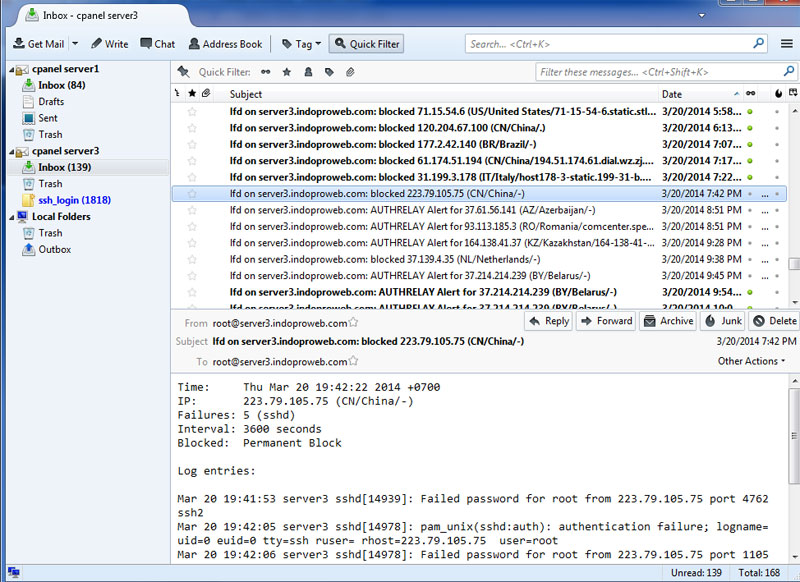Filter tagged messages with tag icon
Viewport: 800px width, 582px height.
[x=329, y=72]
